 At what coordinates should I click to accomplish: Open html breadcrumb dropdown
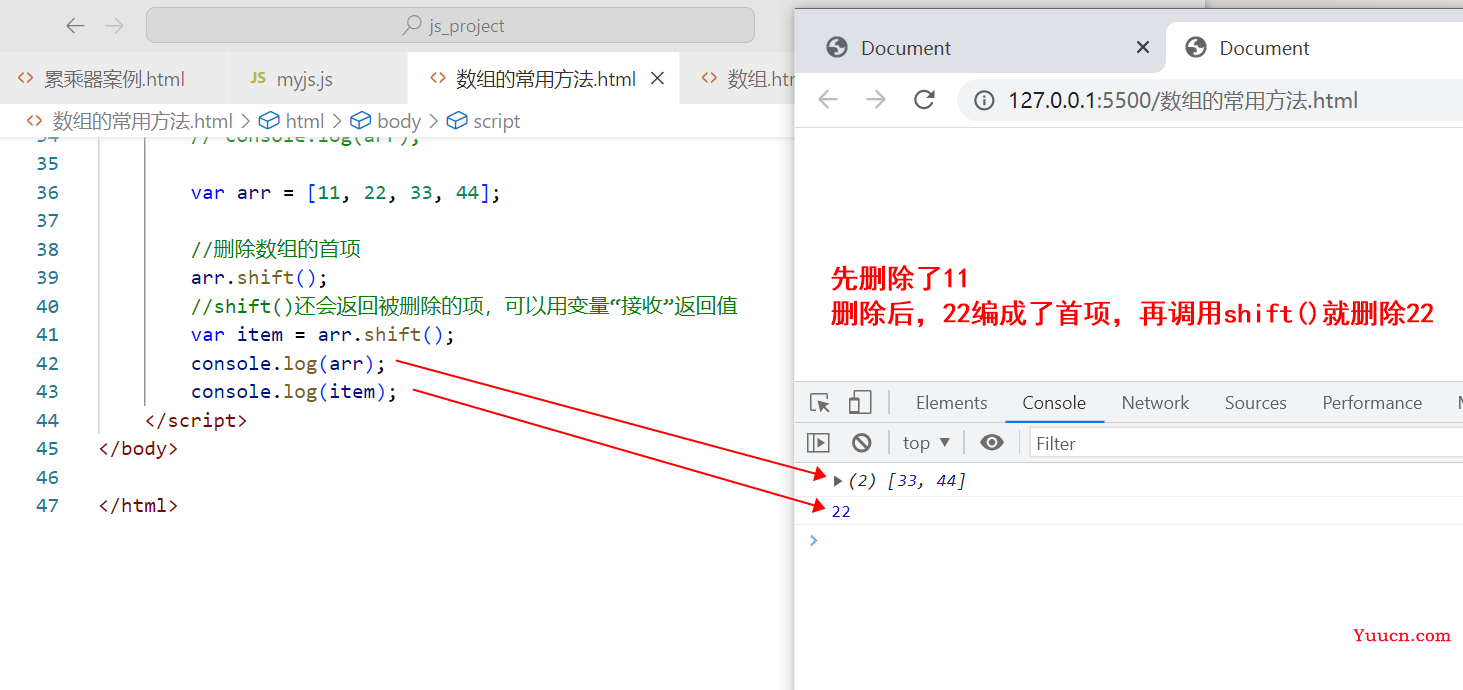coord(292,121)
